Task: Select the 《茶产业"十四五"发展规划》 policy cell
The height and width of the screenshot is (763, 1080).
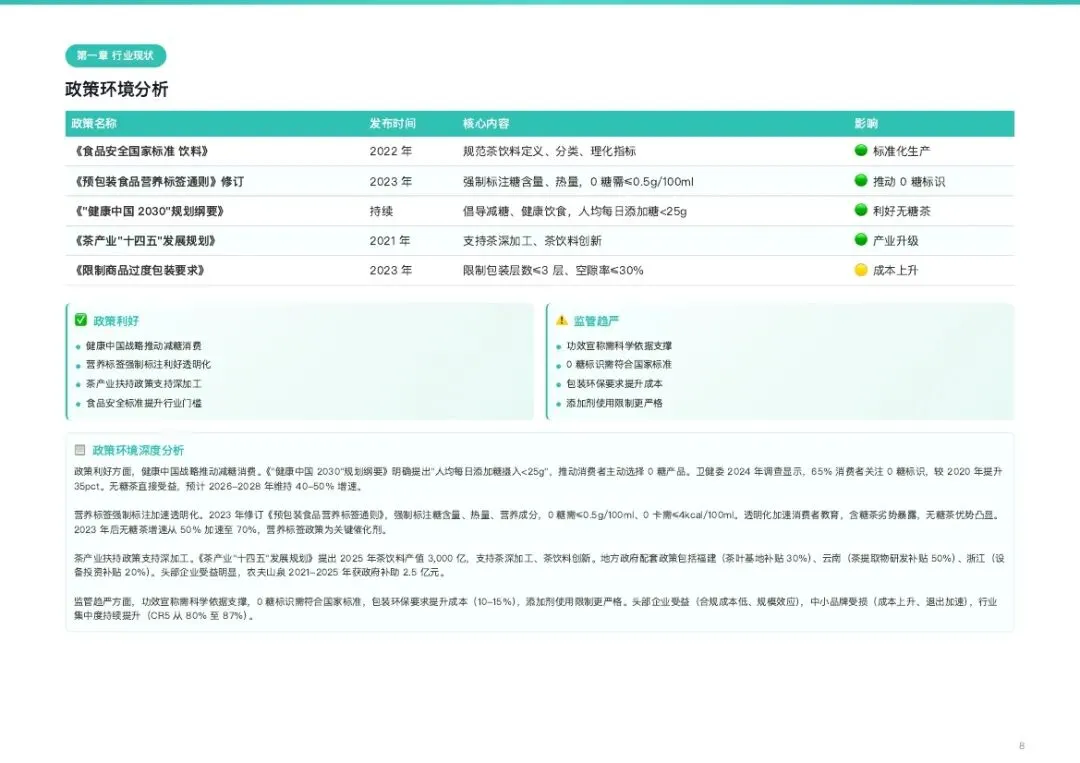Action: [x=145, y=241]
